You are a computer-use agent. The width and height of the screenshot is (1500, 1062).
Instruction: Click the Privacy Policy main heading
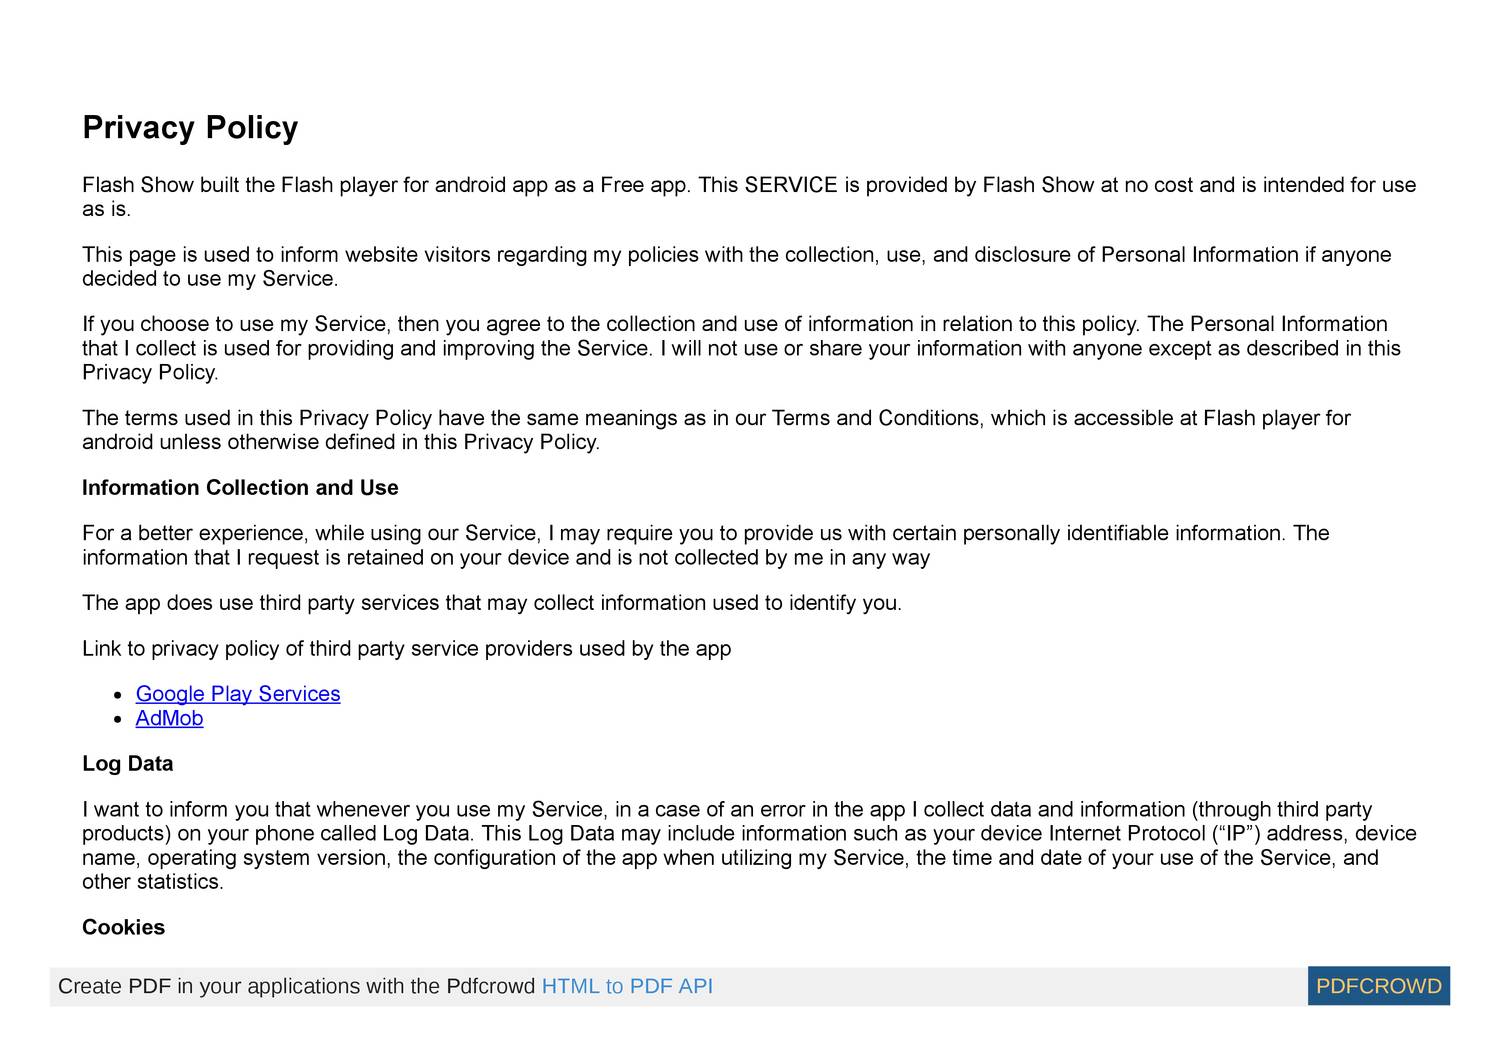[x=190, y=128]
